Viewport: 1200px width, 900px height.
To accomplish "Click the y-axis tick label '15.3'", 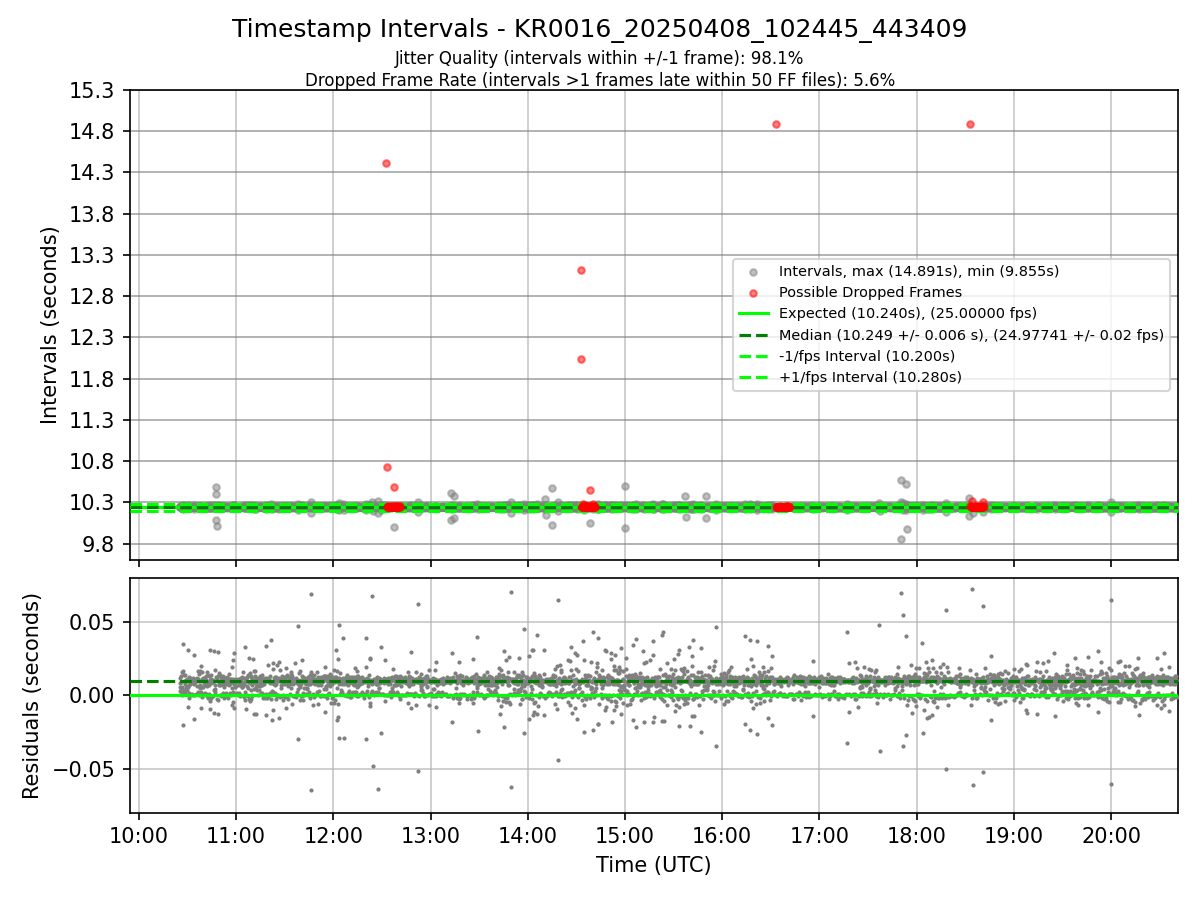I will point(94,90).
